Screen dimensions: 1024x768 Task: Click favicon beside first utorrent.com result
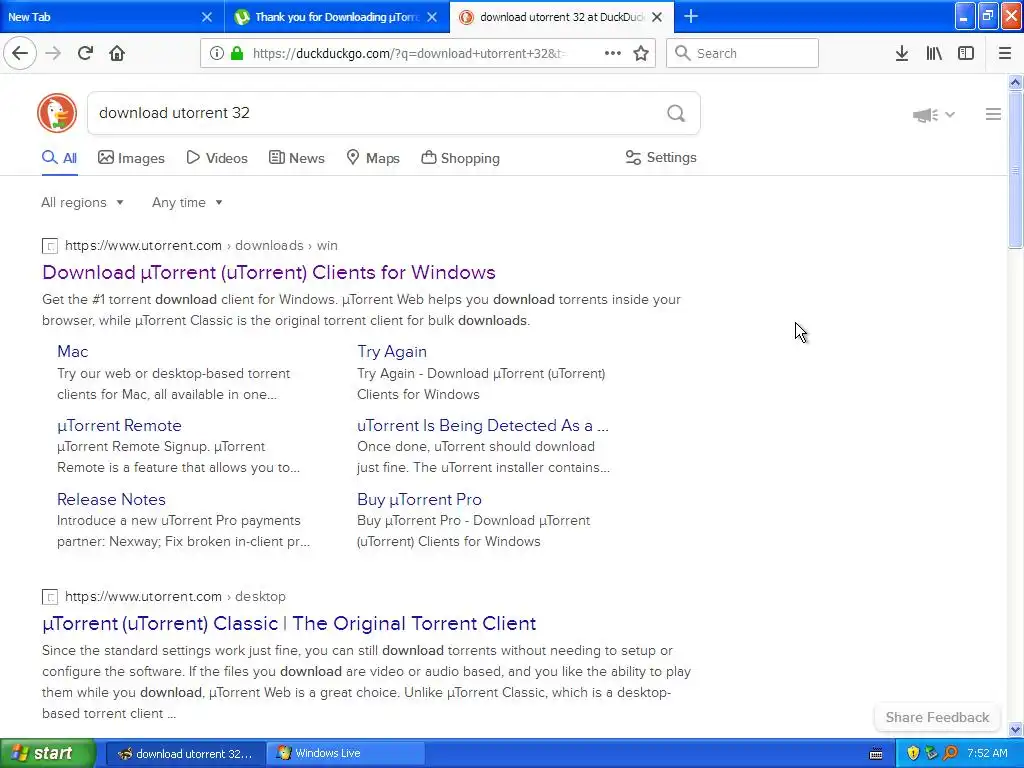tap(50, 246)
